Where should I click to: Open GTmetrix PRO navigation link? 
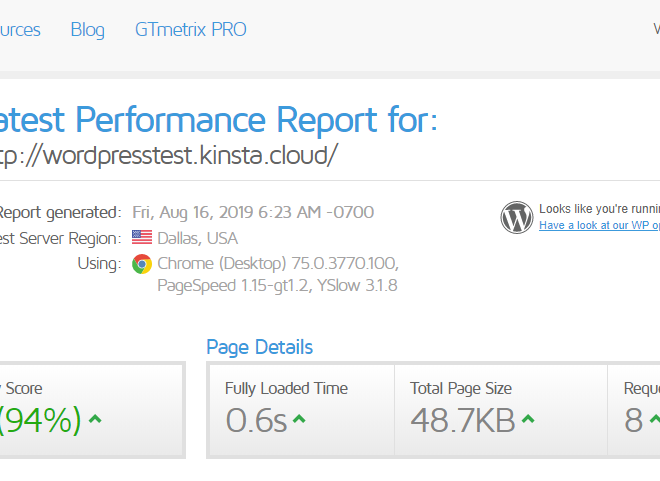191,29
